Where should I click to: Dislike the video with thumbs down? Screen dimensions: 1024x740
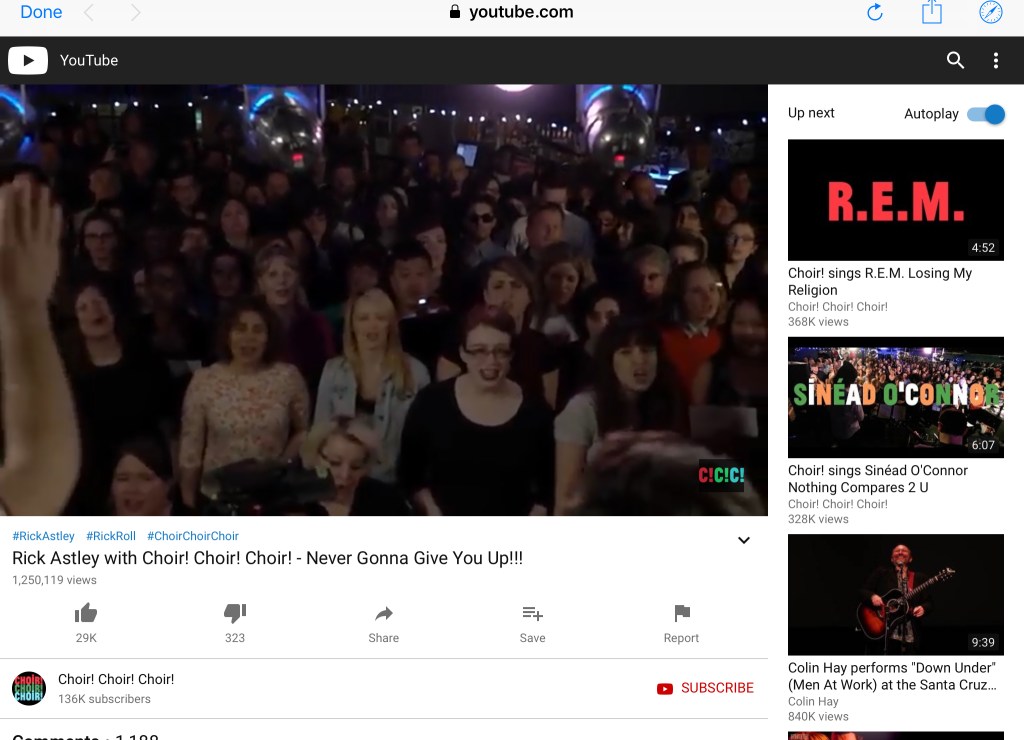tap(235, 614)
